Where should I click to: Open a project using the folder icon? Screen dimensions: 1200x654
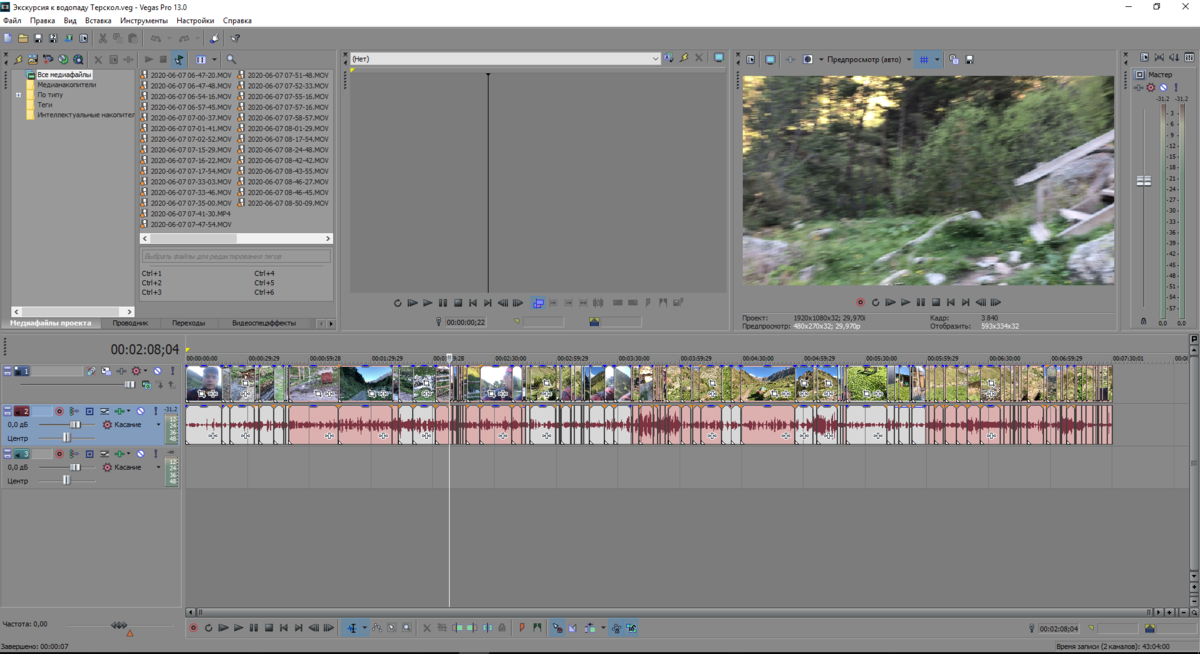(x=23, y=38)
